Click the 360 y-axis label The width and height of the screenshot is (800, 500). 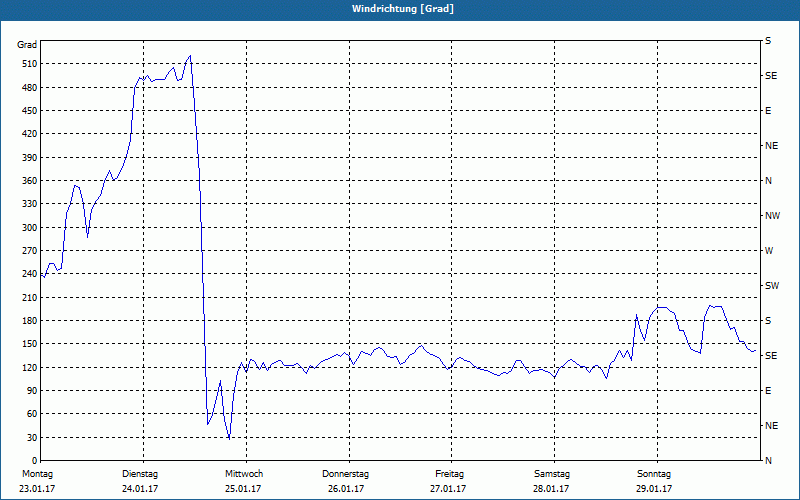point(29,181)
